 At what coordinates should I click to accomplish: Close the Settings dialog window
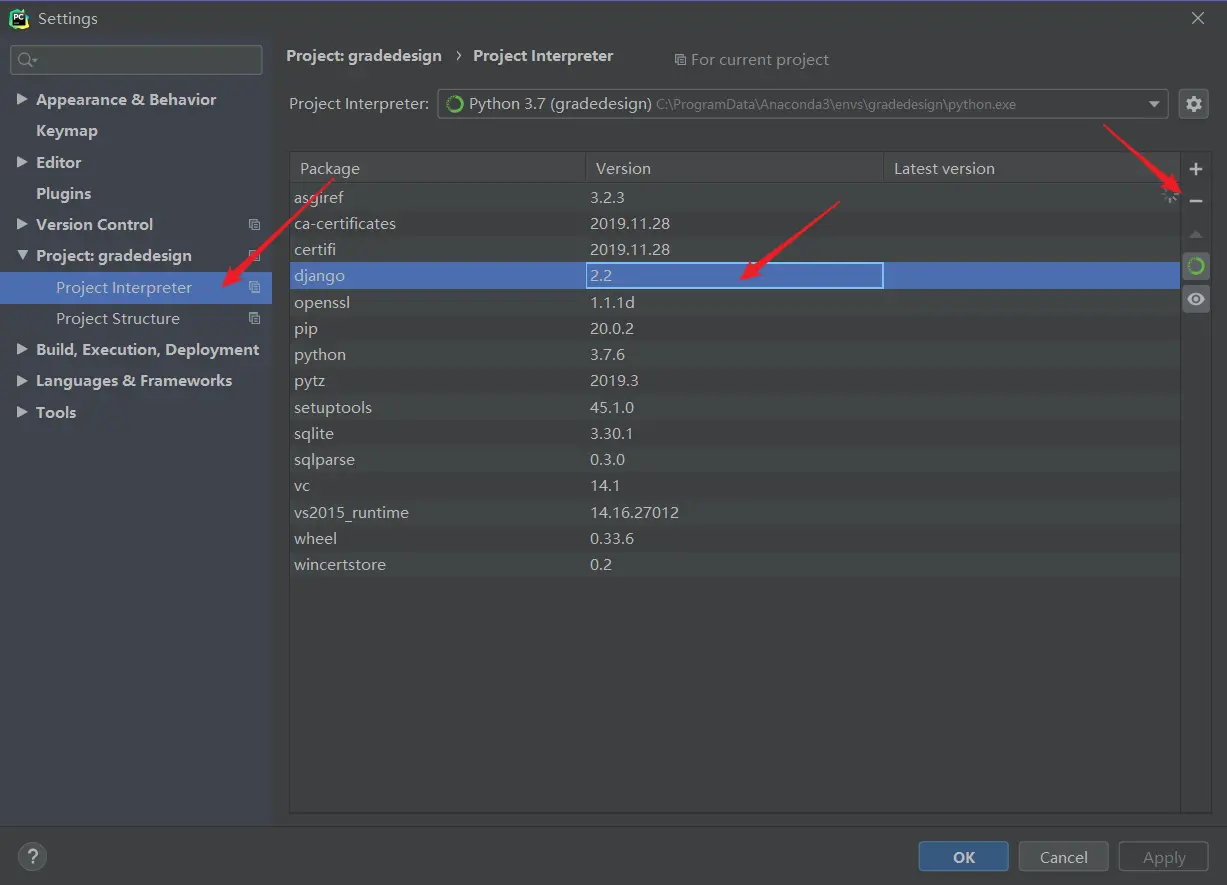pos(1198,18)
